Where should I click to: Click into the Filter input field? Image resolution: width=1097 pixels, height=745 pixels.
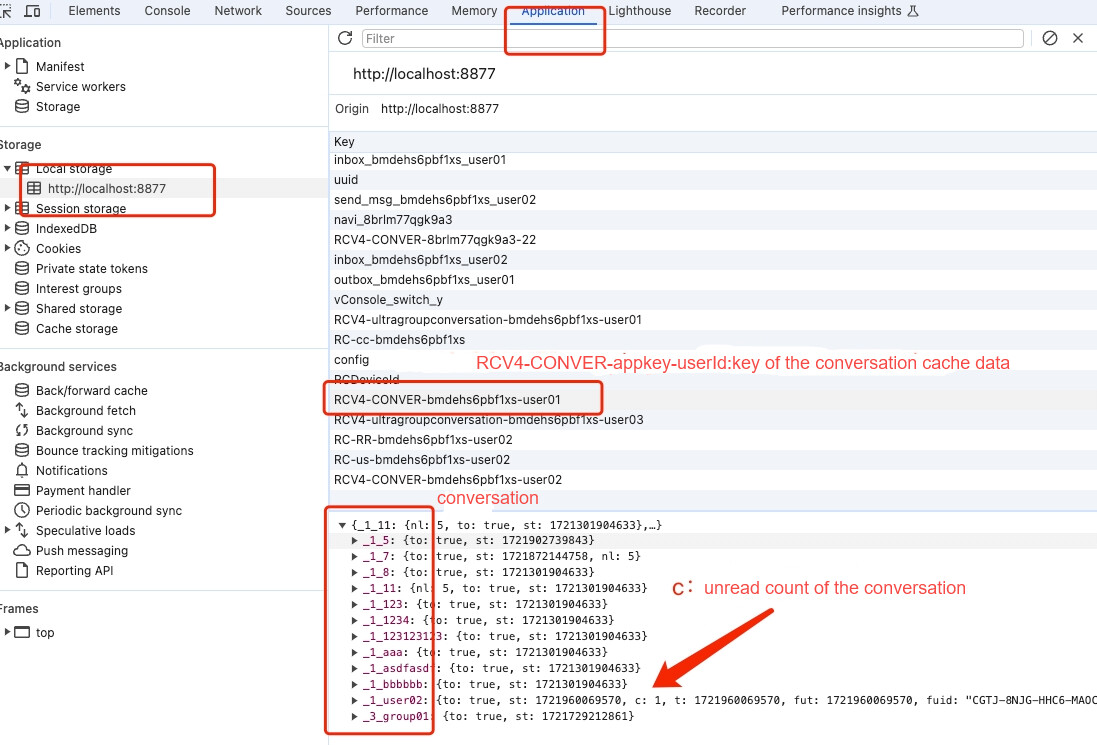tap(693, 38)
